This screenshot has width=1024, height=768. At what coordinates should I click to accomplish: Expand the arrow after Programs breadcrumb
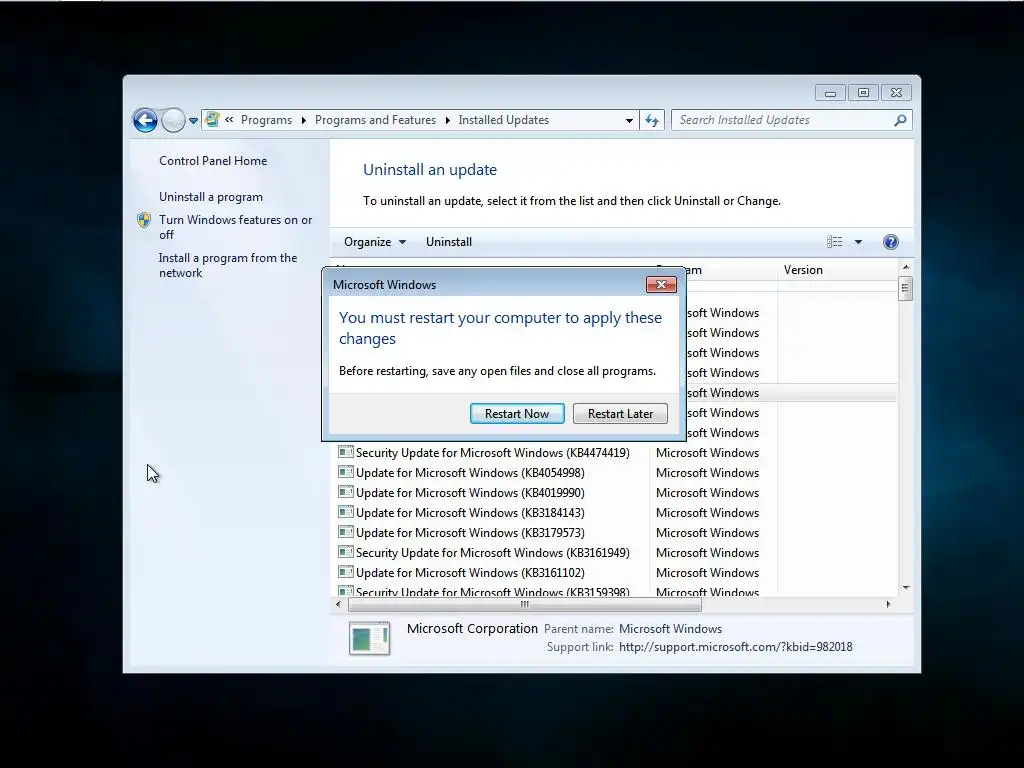[304, 120]
